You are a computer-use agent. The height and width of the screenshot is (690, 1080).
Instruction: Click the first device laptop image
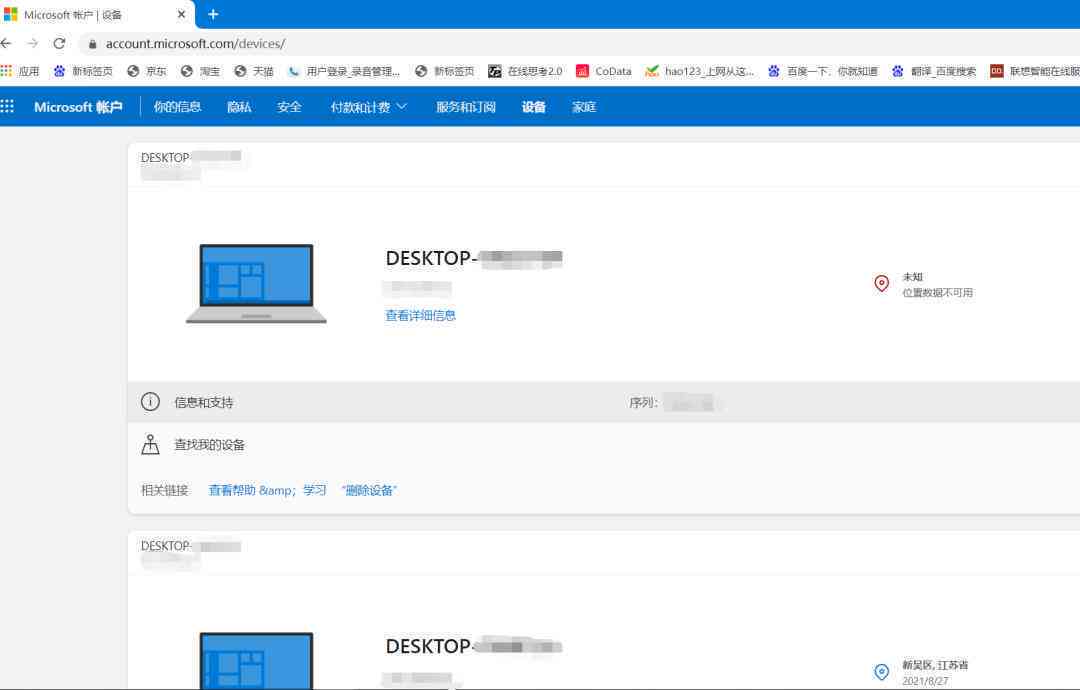coord(256,283)
